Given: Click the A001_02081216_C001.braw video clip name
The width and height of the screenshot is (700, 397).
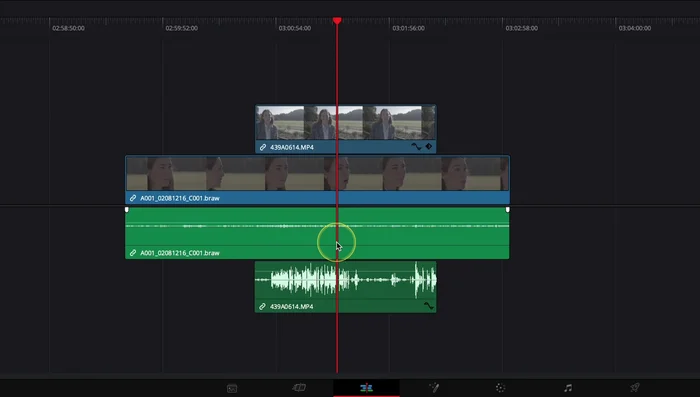Looking at the screenshot, I should pos(180,198).
